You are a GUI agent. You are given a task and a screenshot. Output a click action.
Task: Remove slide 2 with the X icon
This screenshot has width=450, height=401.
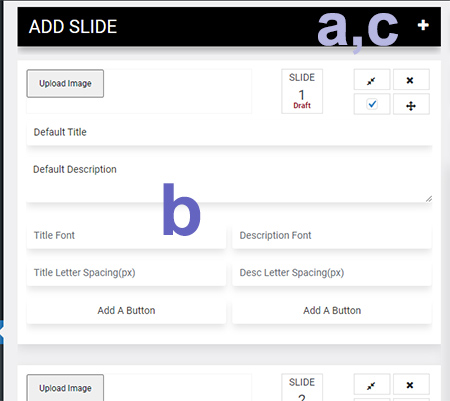click(x=411, y=385)
